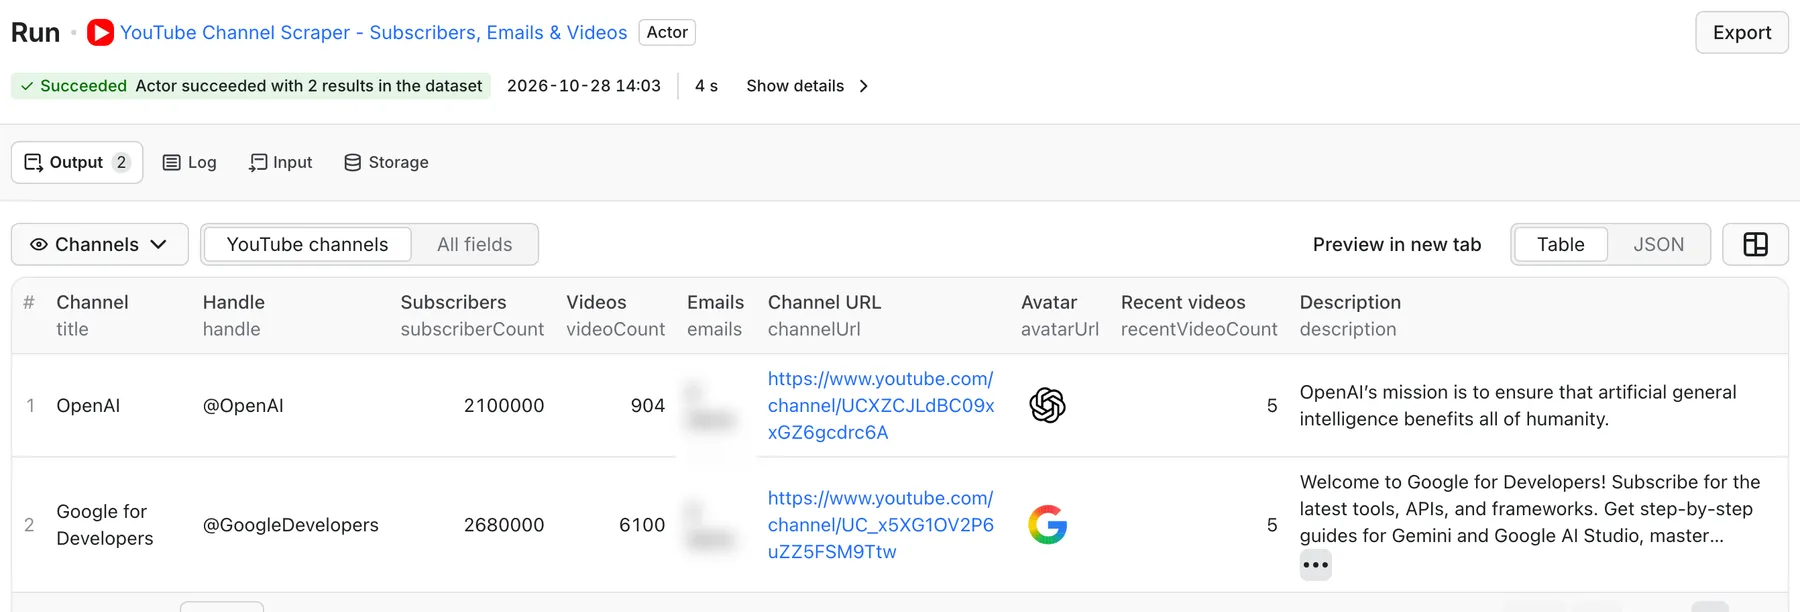Screen dimensions: 1800x612
Task: Click the Storage database icon
Action: 352,162
